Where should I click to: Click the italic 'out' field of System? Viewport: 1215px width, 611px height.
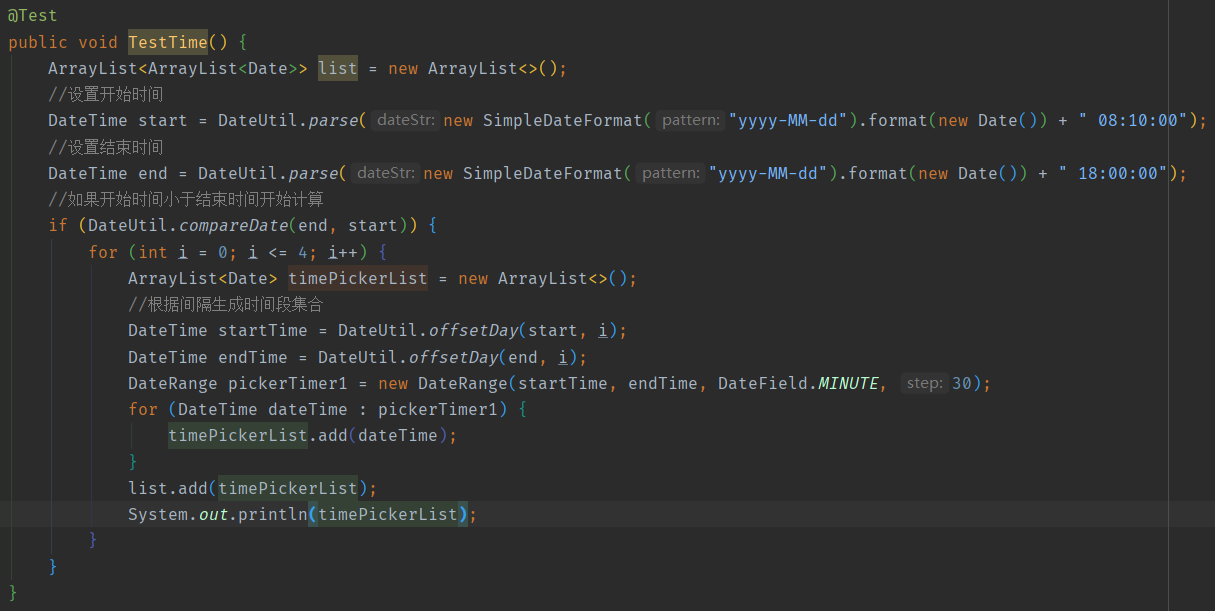(213, 514)
